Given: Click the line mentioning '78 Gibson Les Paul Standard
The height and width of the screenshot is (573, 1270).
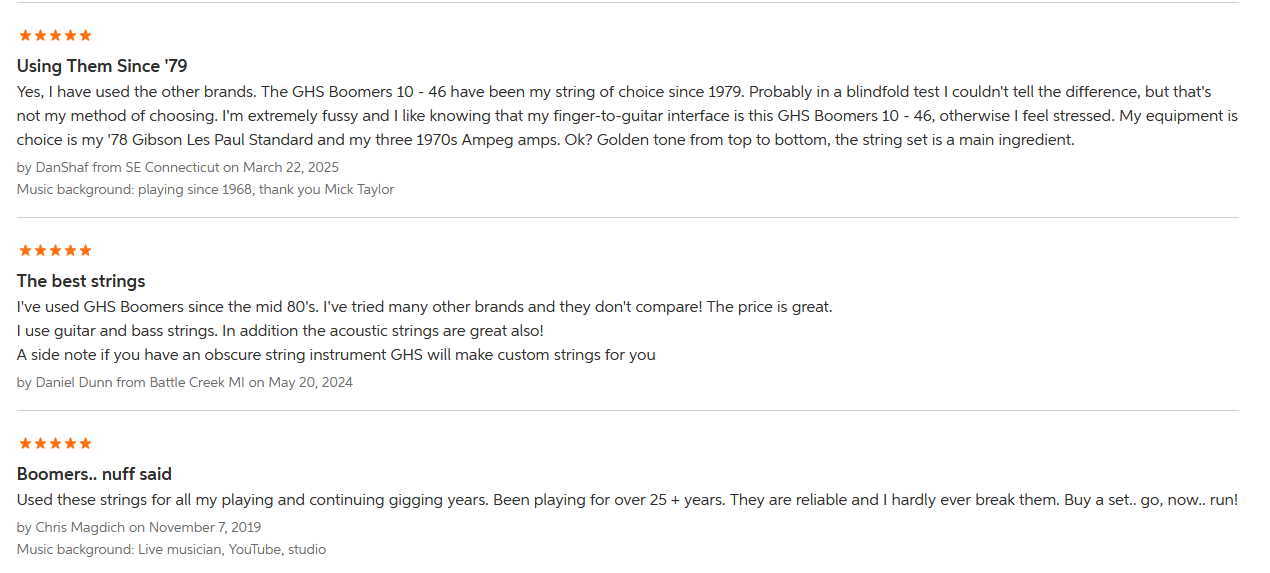Looking at the screenshot, I should tap(546, 140).
